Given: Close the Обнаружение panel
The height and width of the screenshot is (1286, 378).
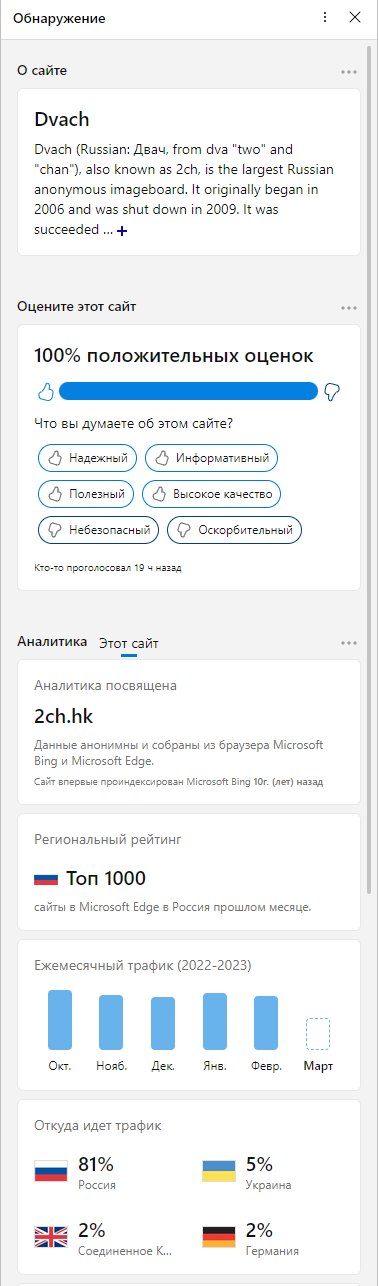Looking at the screenshot, I should 354,17.
